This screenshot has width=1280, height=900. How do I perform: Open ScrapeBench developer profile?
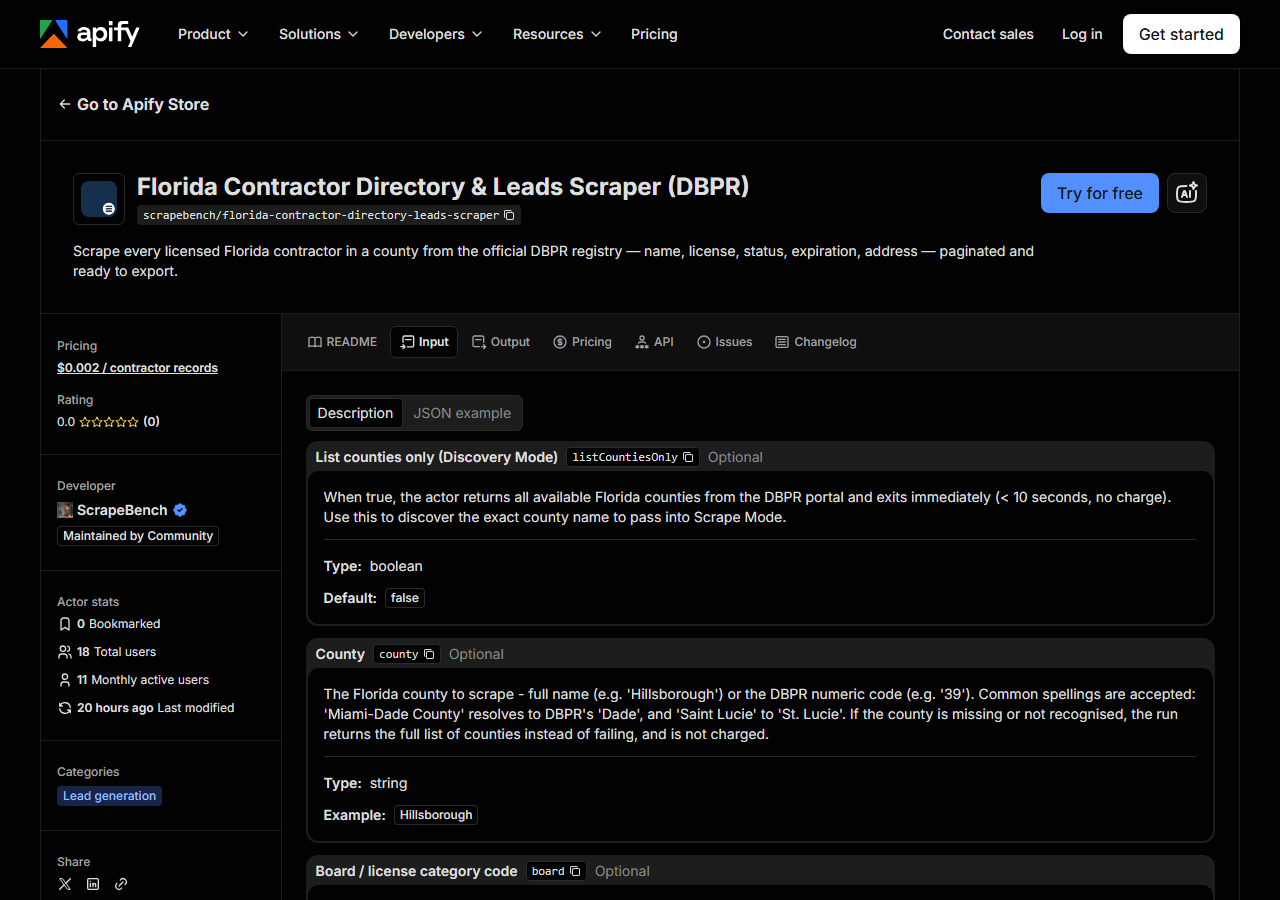tap(123, 510)
